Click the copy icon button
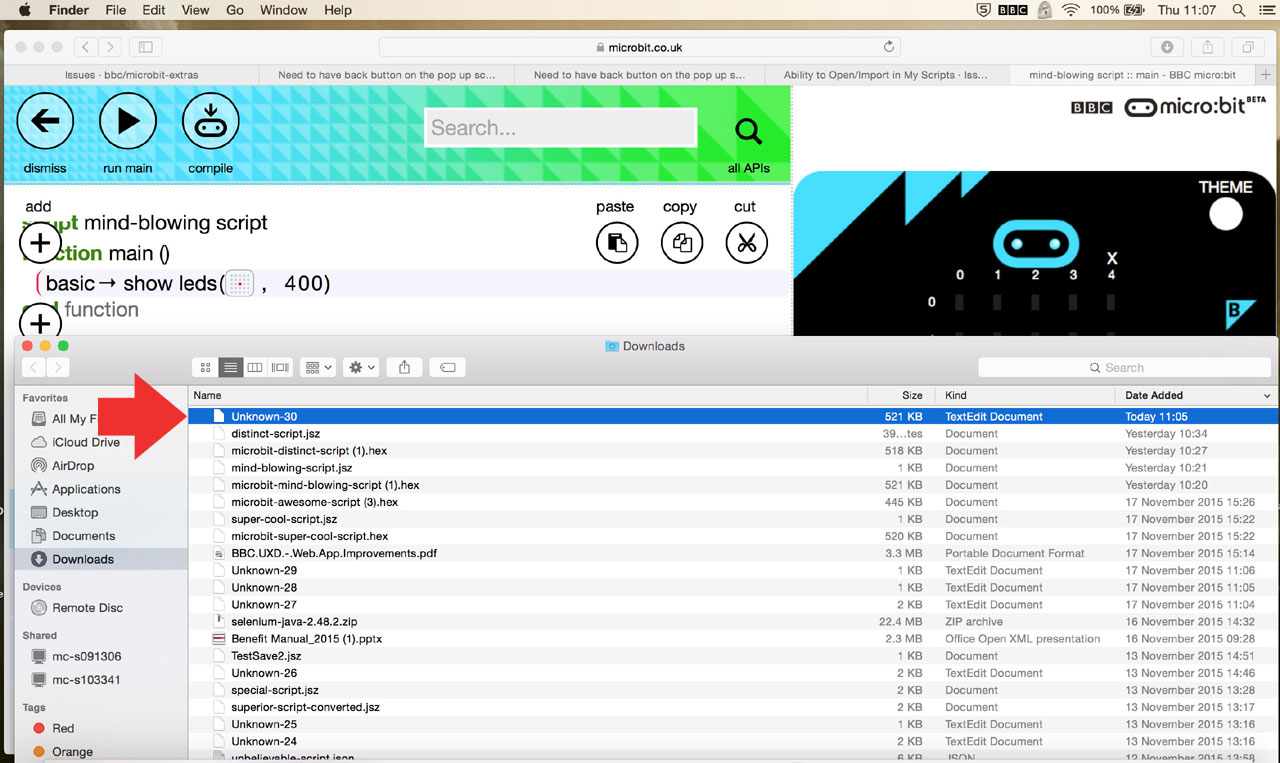This screenshot has height=763, width=1280. [681, 243]
